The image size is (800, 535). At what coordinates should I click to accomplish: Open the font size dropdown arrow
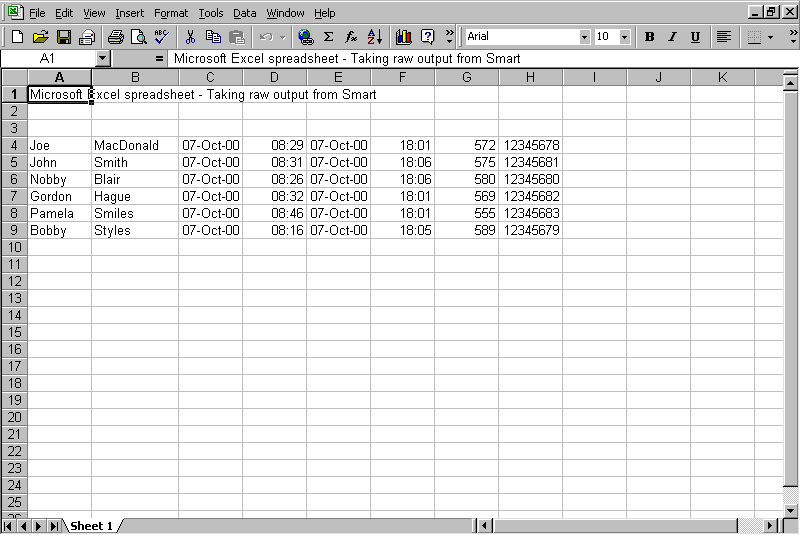[624, 37]
